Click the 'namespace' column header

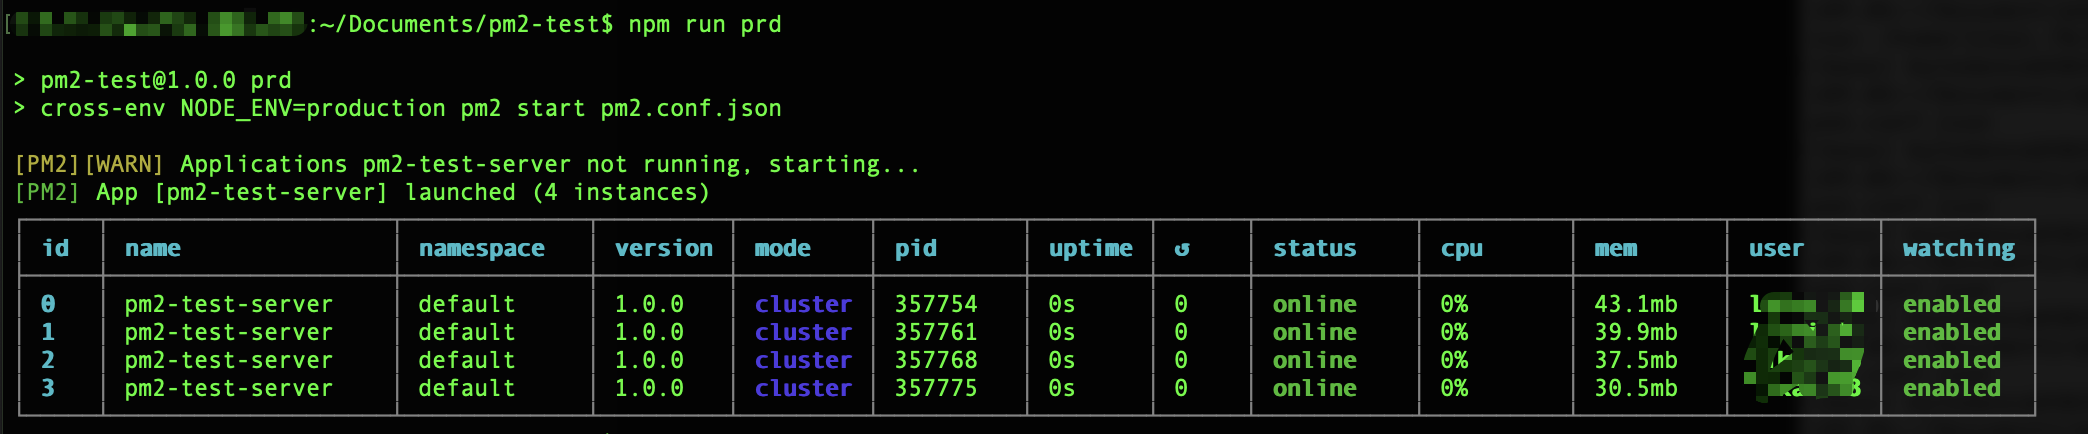[482, 249]
